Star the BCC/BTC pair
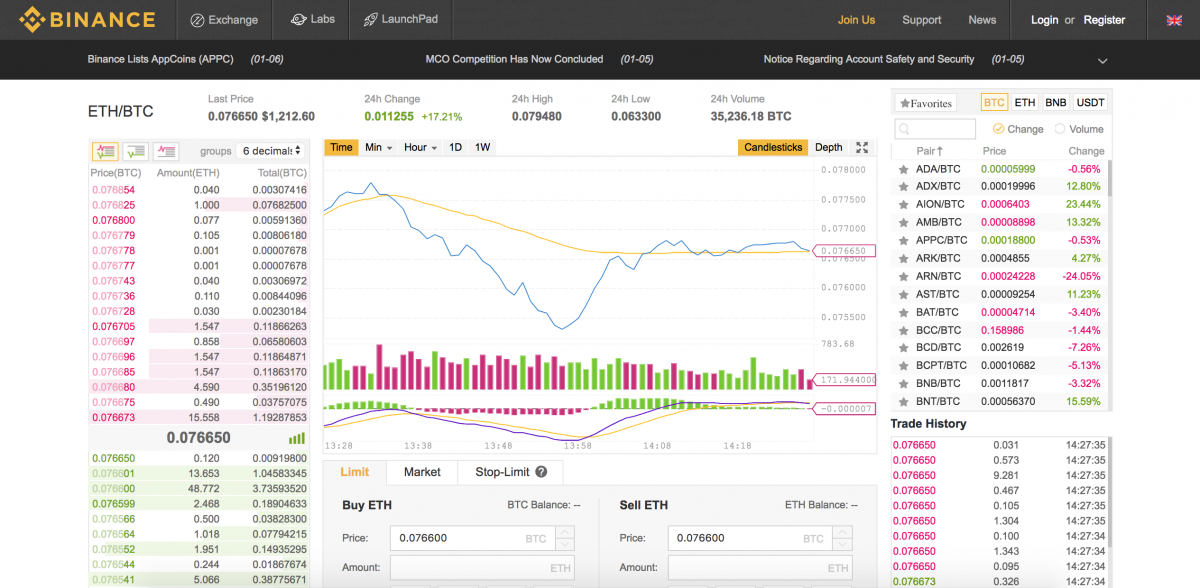 point(903,330)
